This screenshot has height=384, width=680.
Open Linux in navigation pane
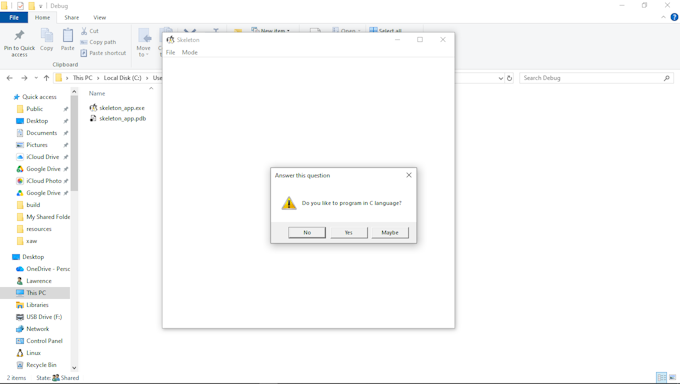click(x=28, y=353)
